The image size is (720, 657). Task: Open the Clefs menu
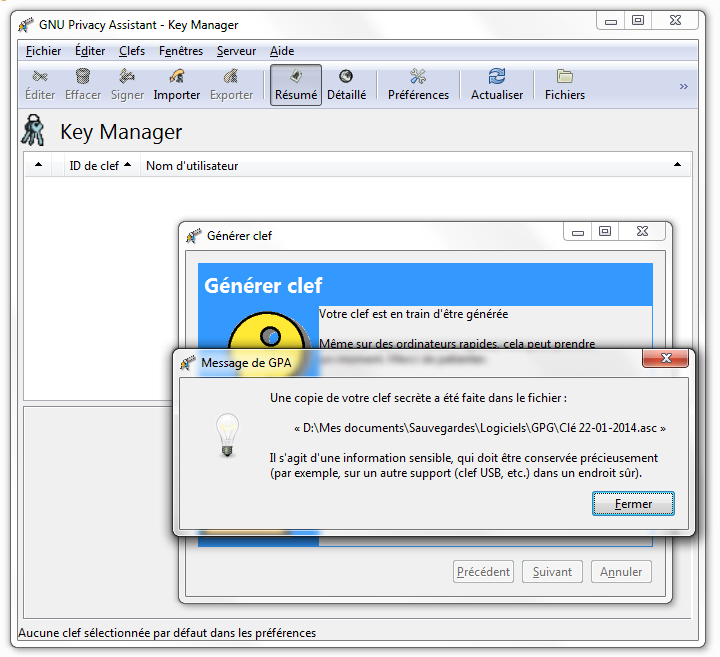click(132, 51)
